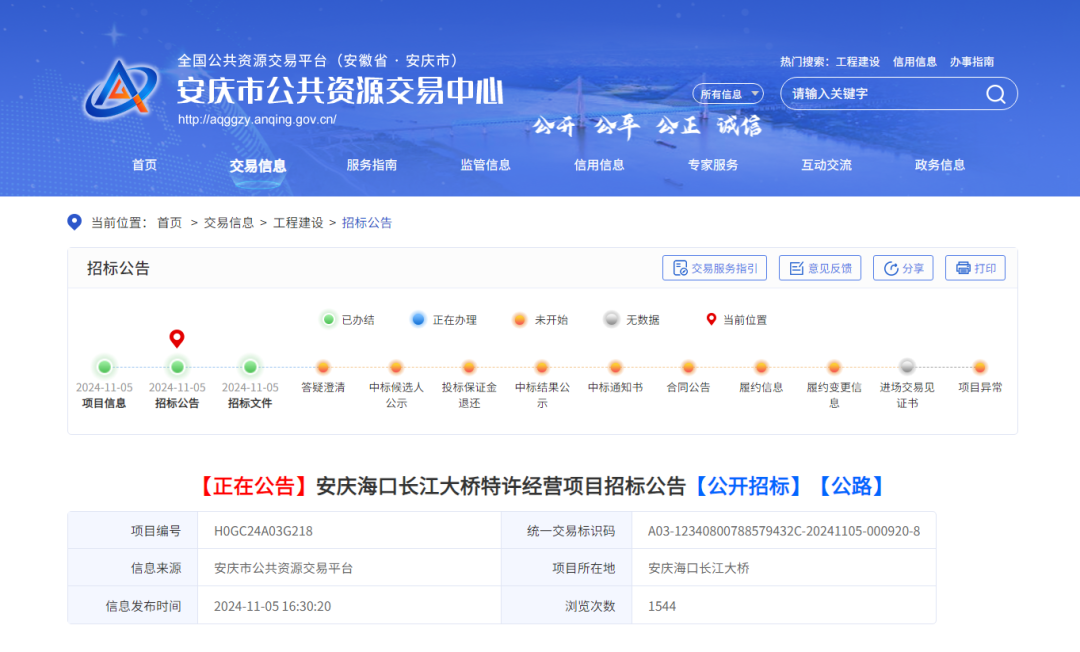Click the 分享 share button
1080x652 pixels.
coord(903,268)
